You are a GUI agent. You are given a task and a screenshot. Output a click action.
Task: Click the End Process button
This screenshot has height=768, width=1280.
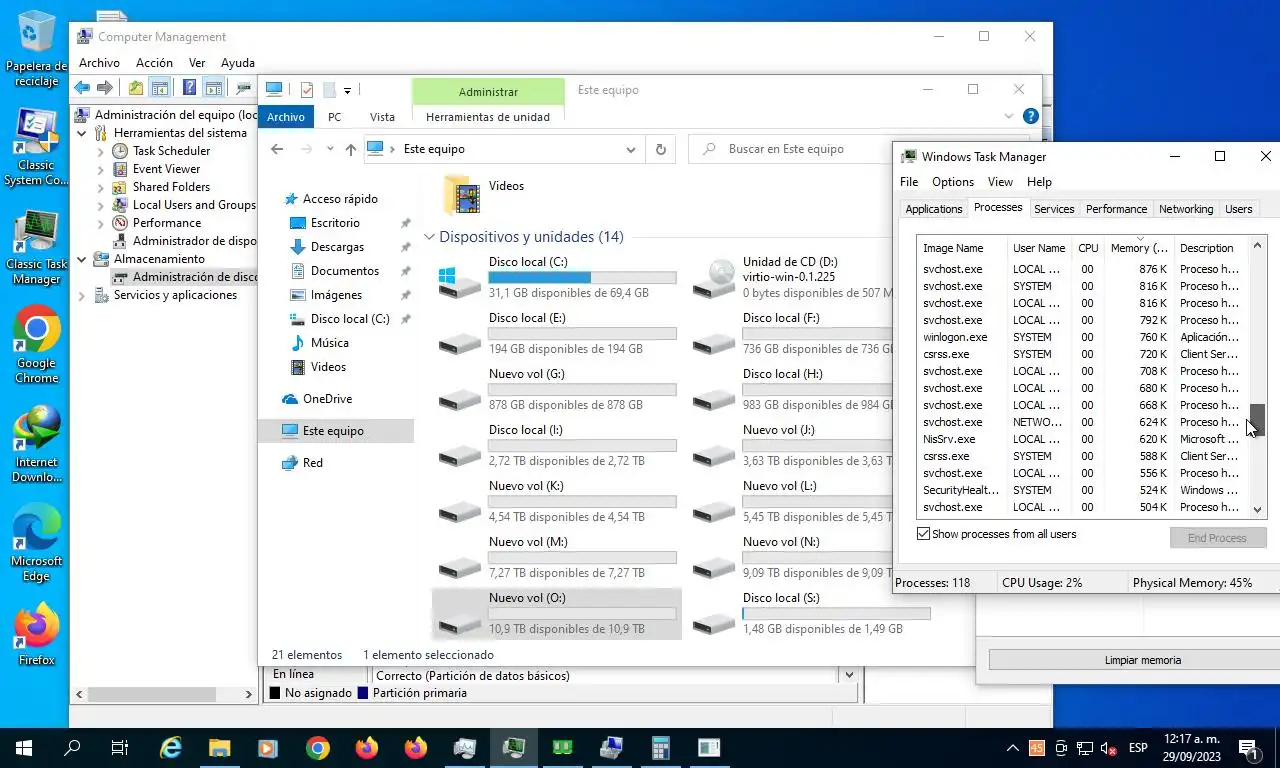tap(1217, 538)
